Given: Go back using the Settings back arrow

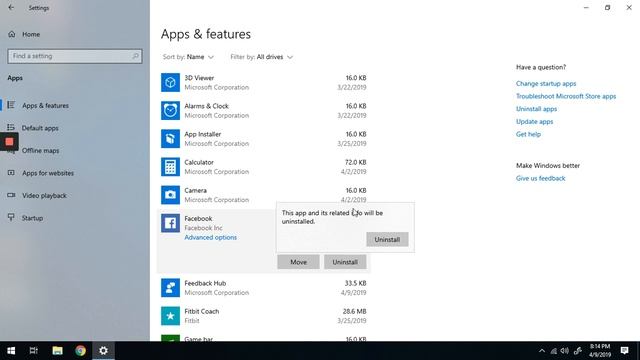Looking at the screenshot, I should click(x=11, y=8).
